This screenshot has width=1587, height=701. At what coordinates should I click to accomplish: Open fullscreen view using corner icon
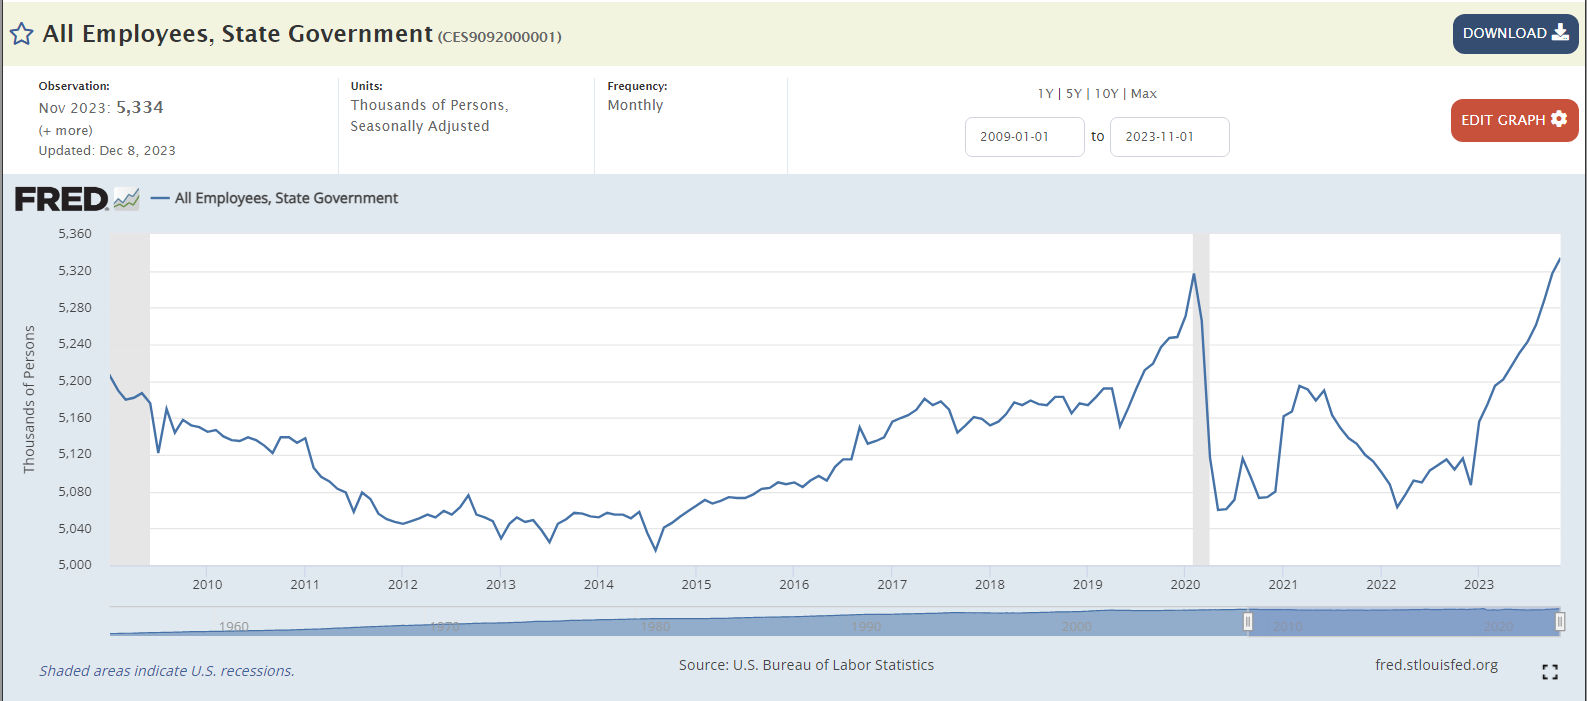click(1550, 672)
